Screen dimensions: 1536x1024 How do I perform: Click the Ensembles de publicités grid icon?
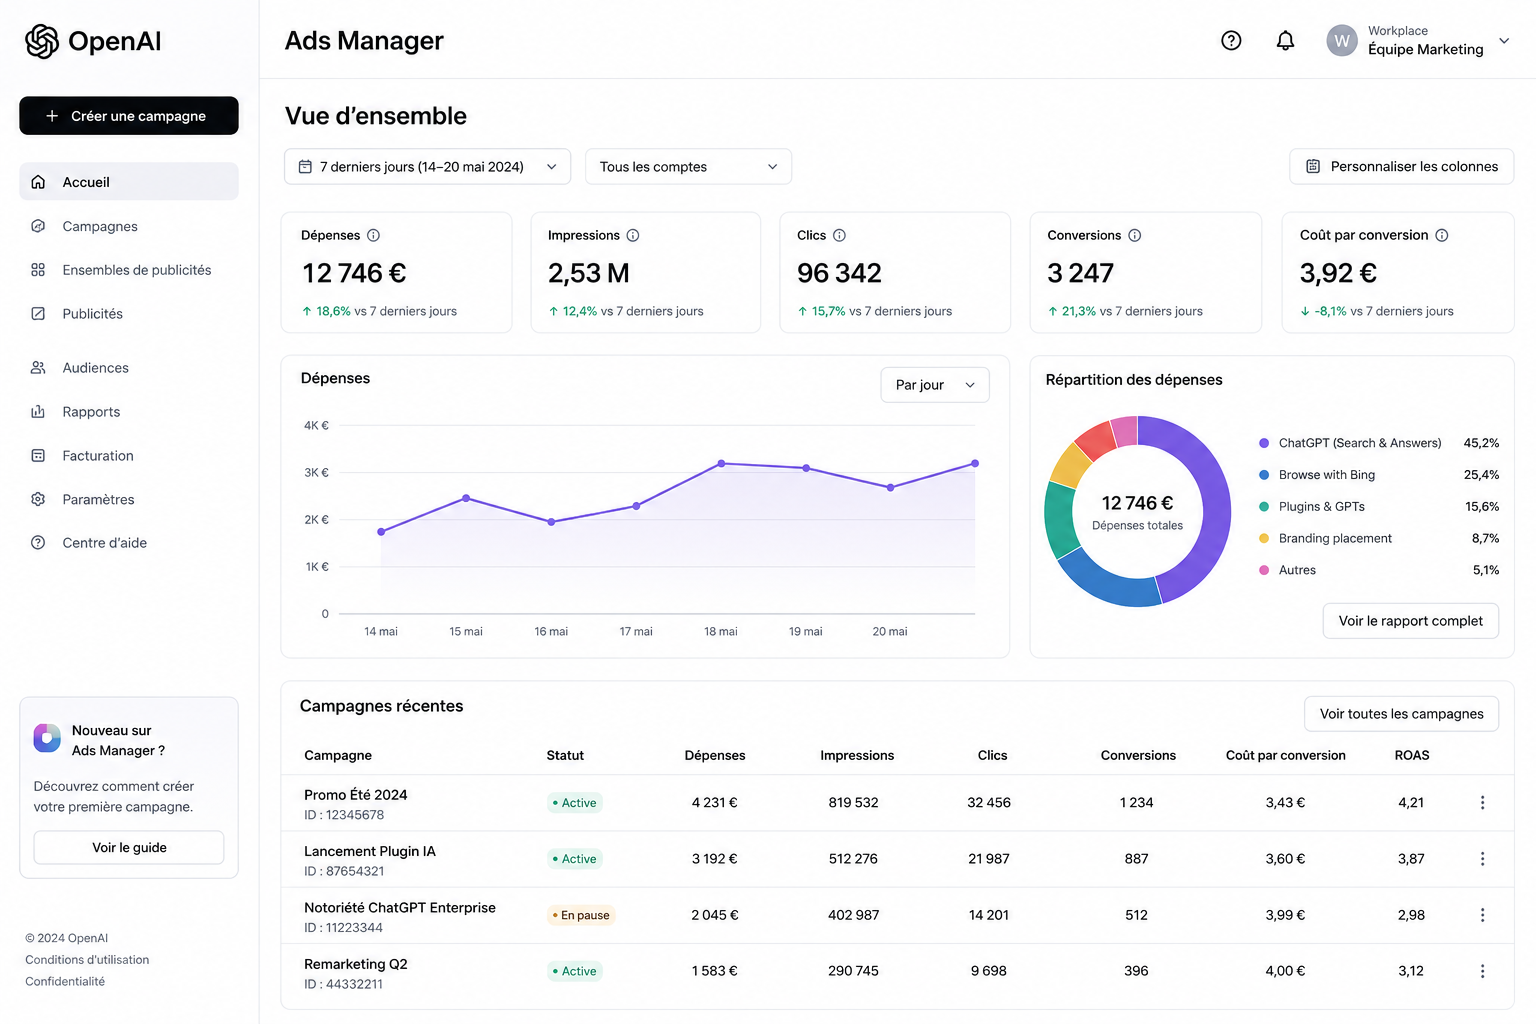click(38, 270)
